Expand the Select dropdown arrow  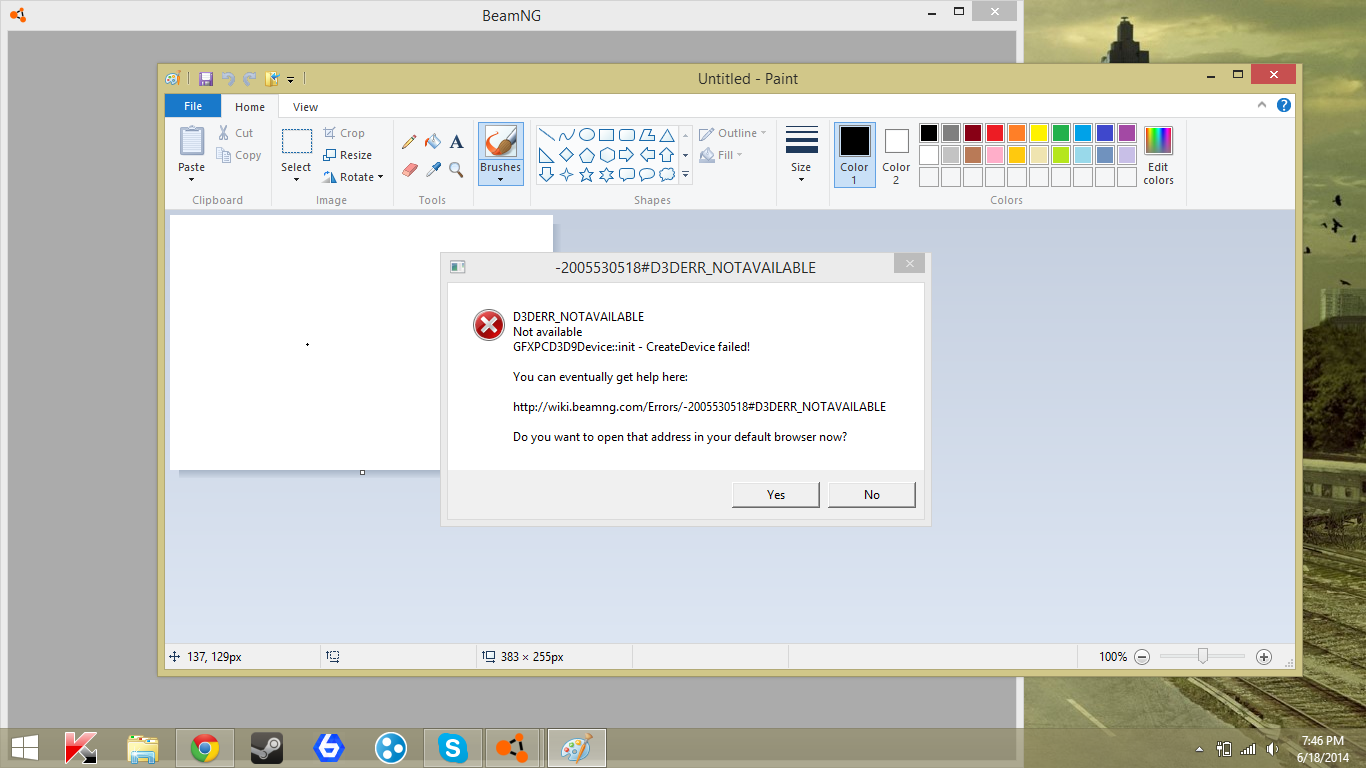(296, 181)
